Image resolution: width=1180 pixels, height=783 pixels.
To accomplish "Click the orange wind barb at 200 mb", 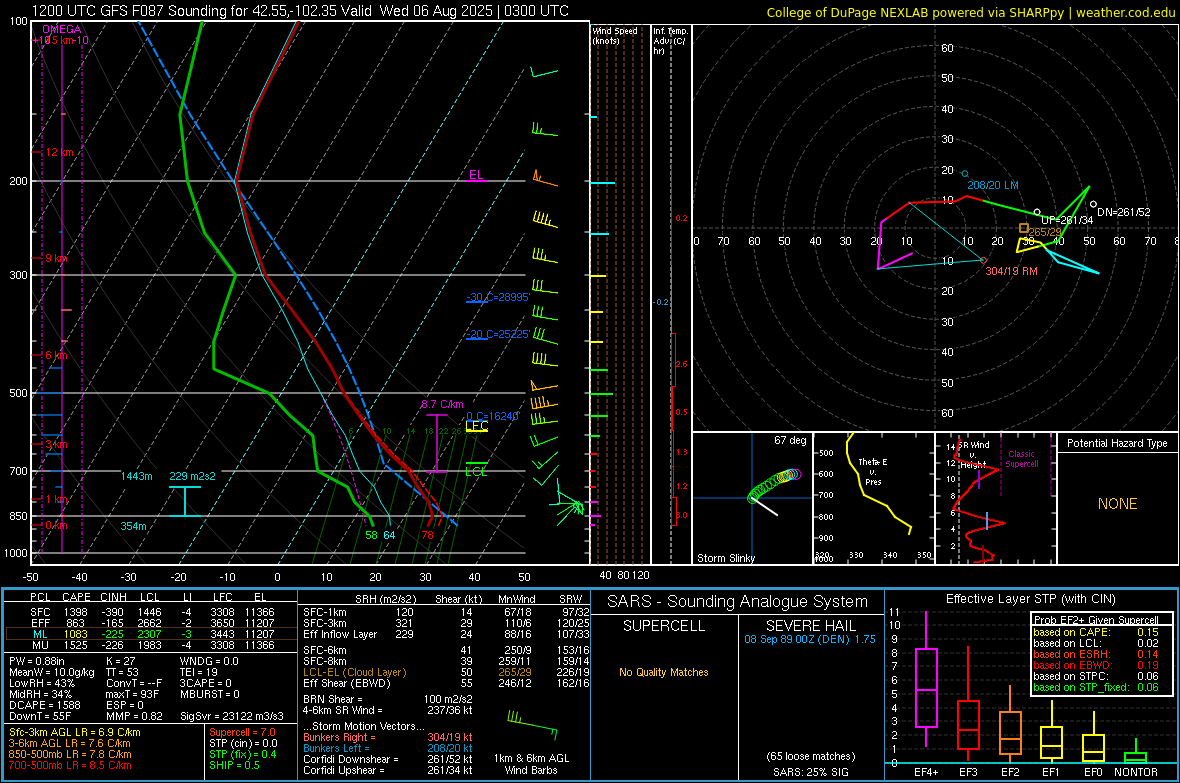I will [x=545, y=178].
